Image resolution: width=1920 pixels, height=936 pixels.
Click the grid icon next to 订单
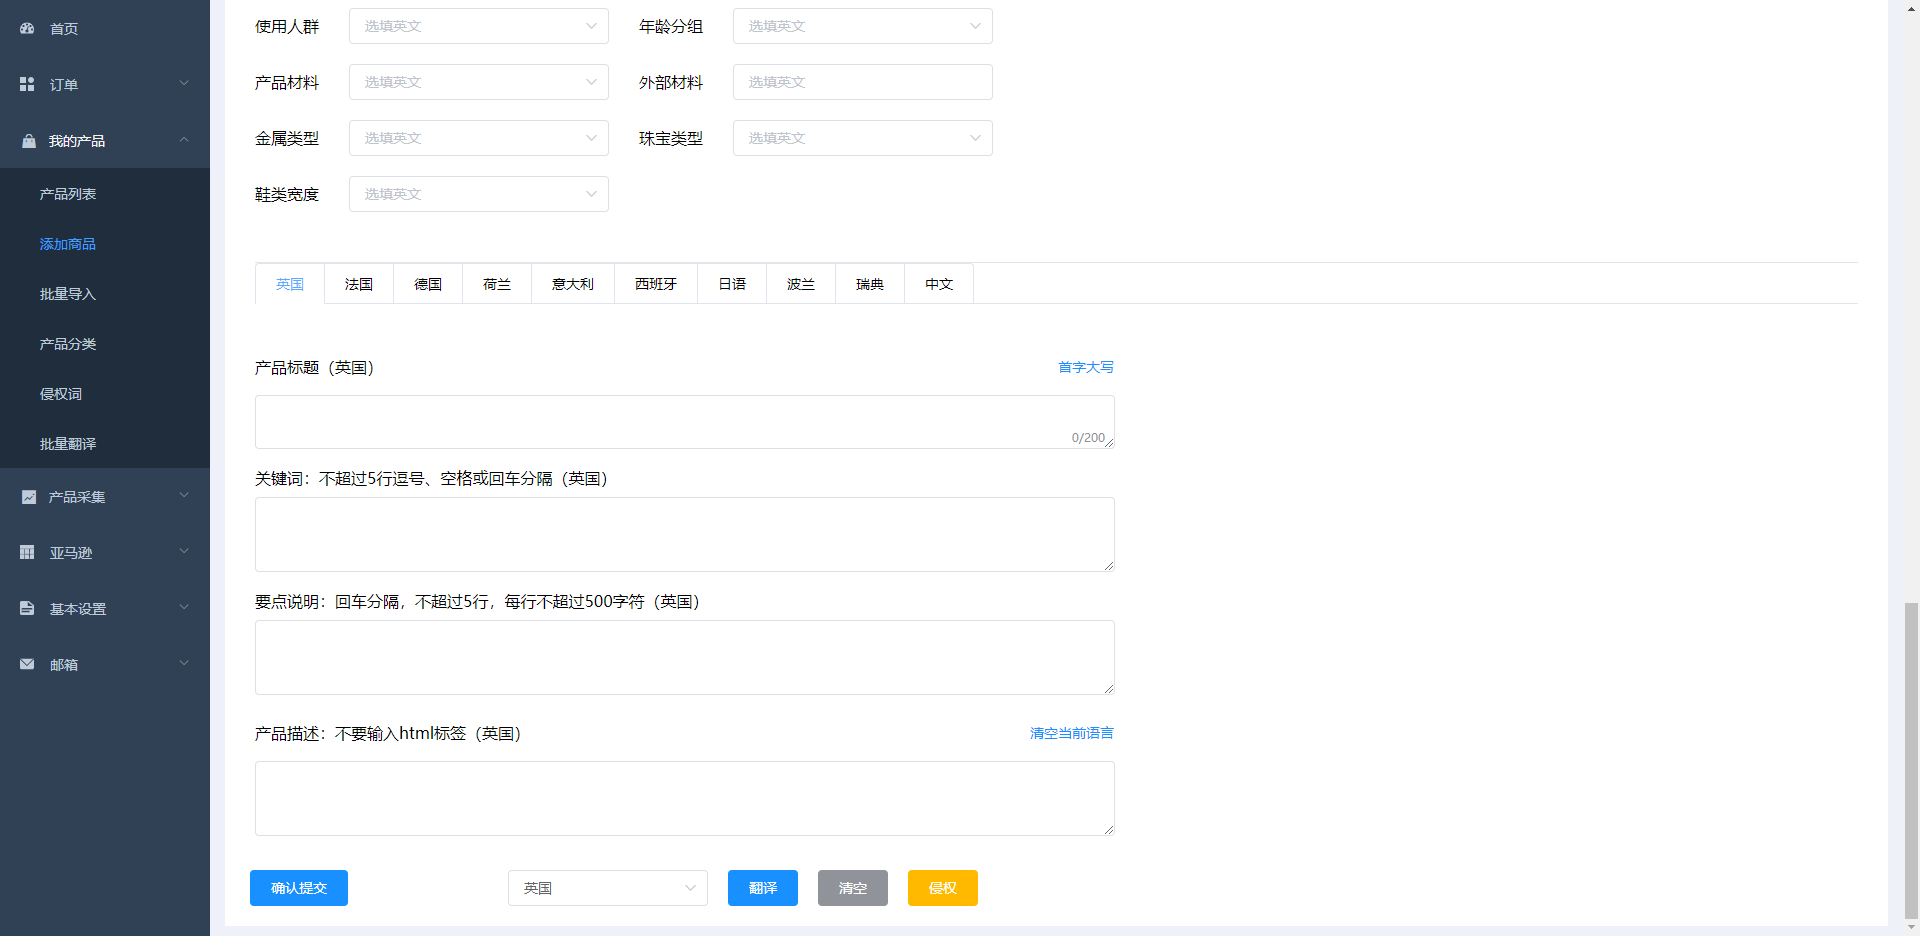(x=27, y=85)
